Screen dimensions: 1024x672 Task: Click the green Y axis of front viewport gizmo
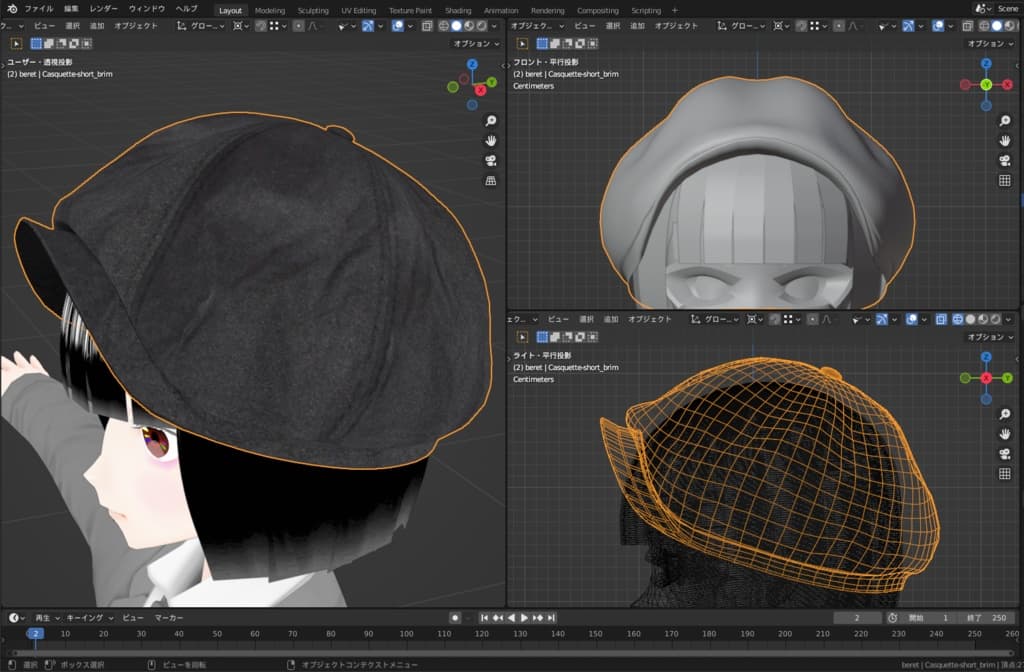985,85
